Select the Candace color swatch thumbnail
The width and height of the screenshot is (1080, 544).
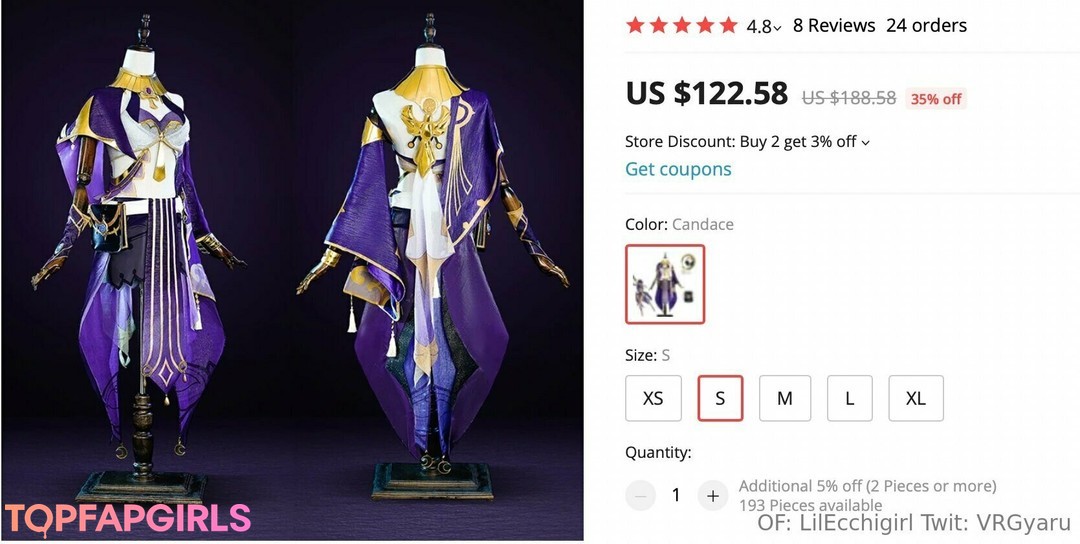(x=665, y=284)
